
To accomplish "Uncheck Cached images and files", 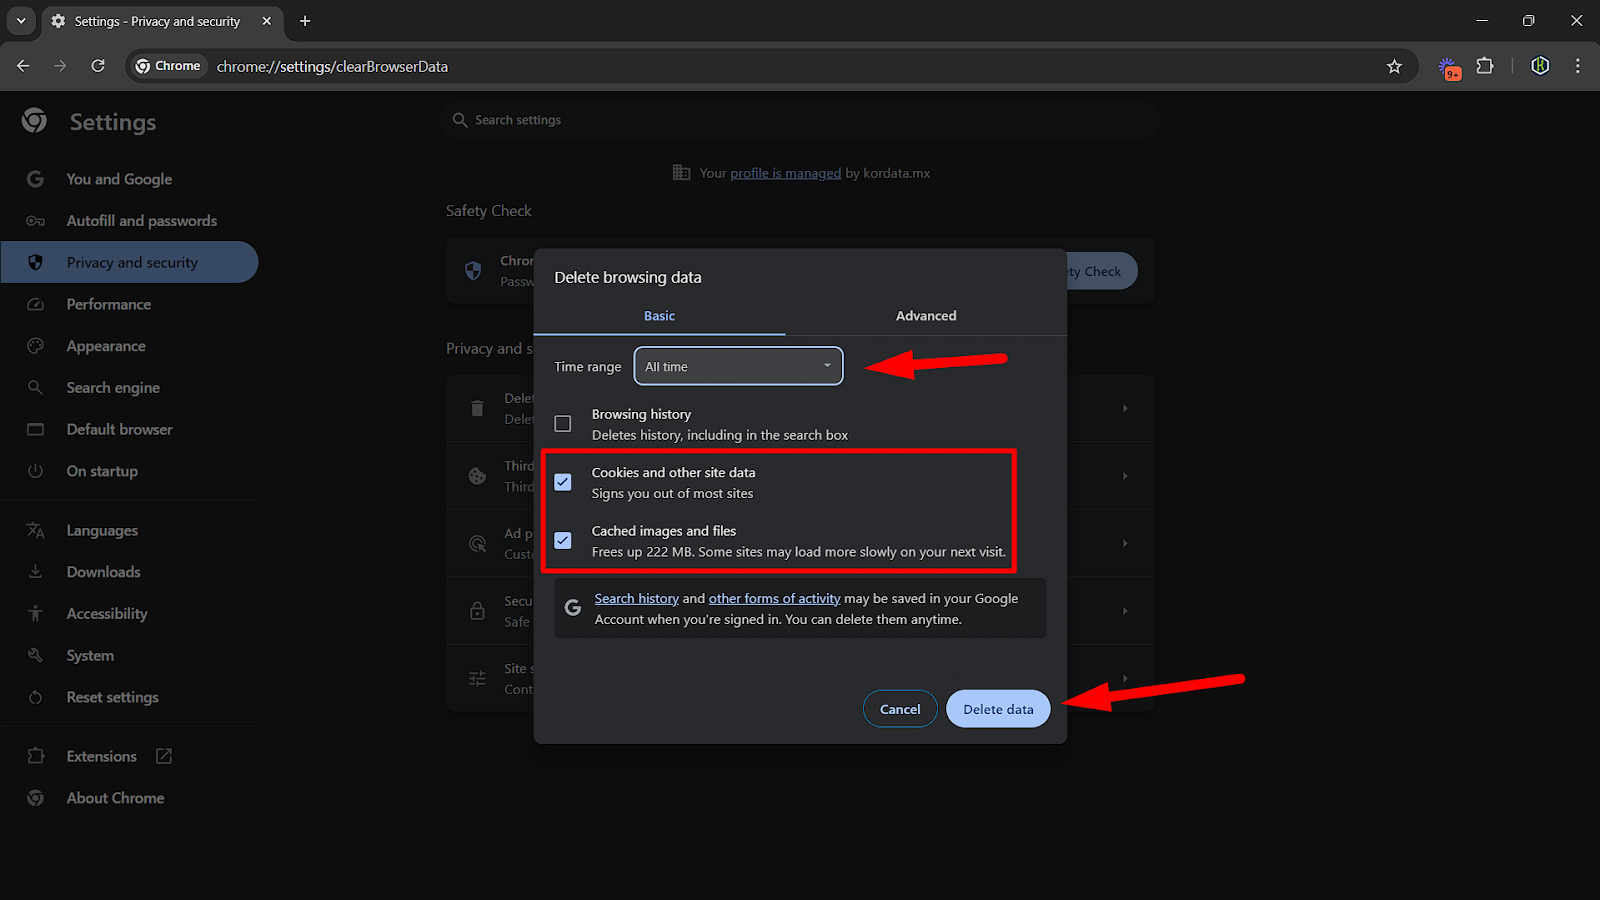I will pos(563,540).
